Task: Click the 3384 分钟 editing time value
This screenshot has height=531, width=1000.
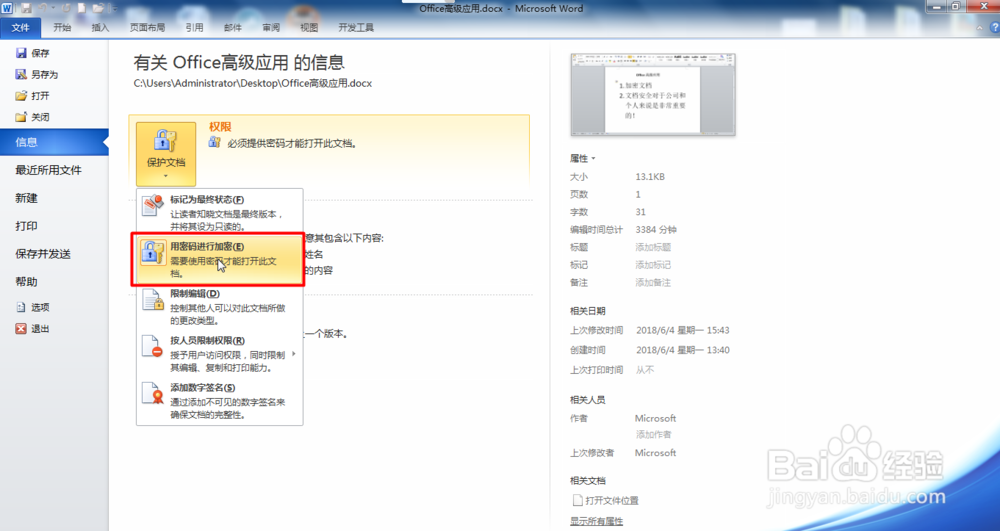Action: coord(656,229)
